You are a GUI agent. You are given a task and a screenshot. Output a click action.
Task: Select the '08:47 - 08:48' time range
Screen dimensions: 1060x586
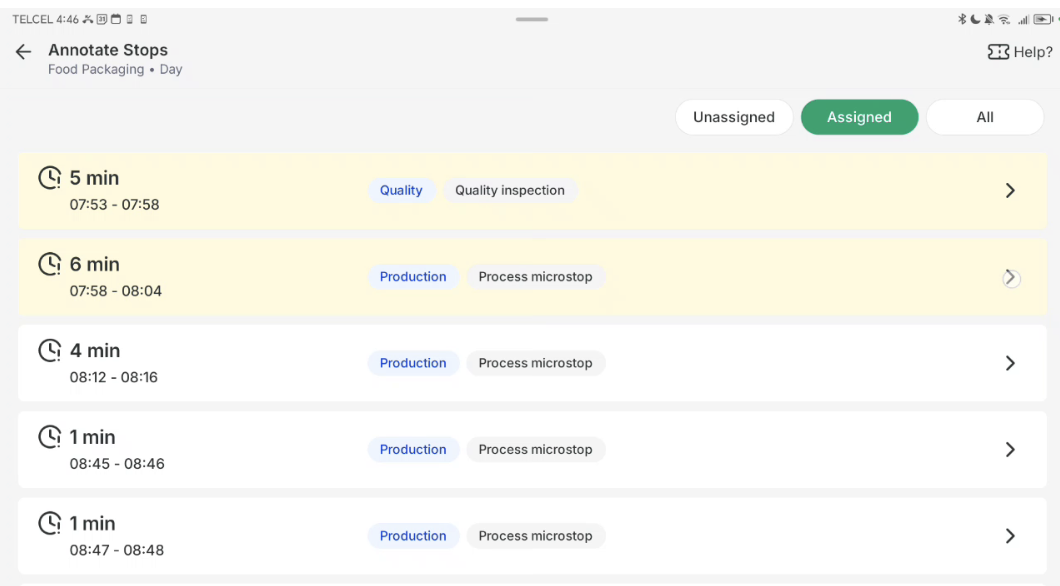pyautogui.click(x=116, y=551)
